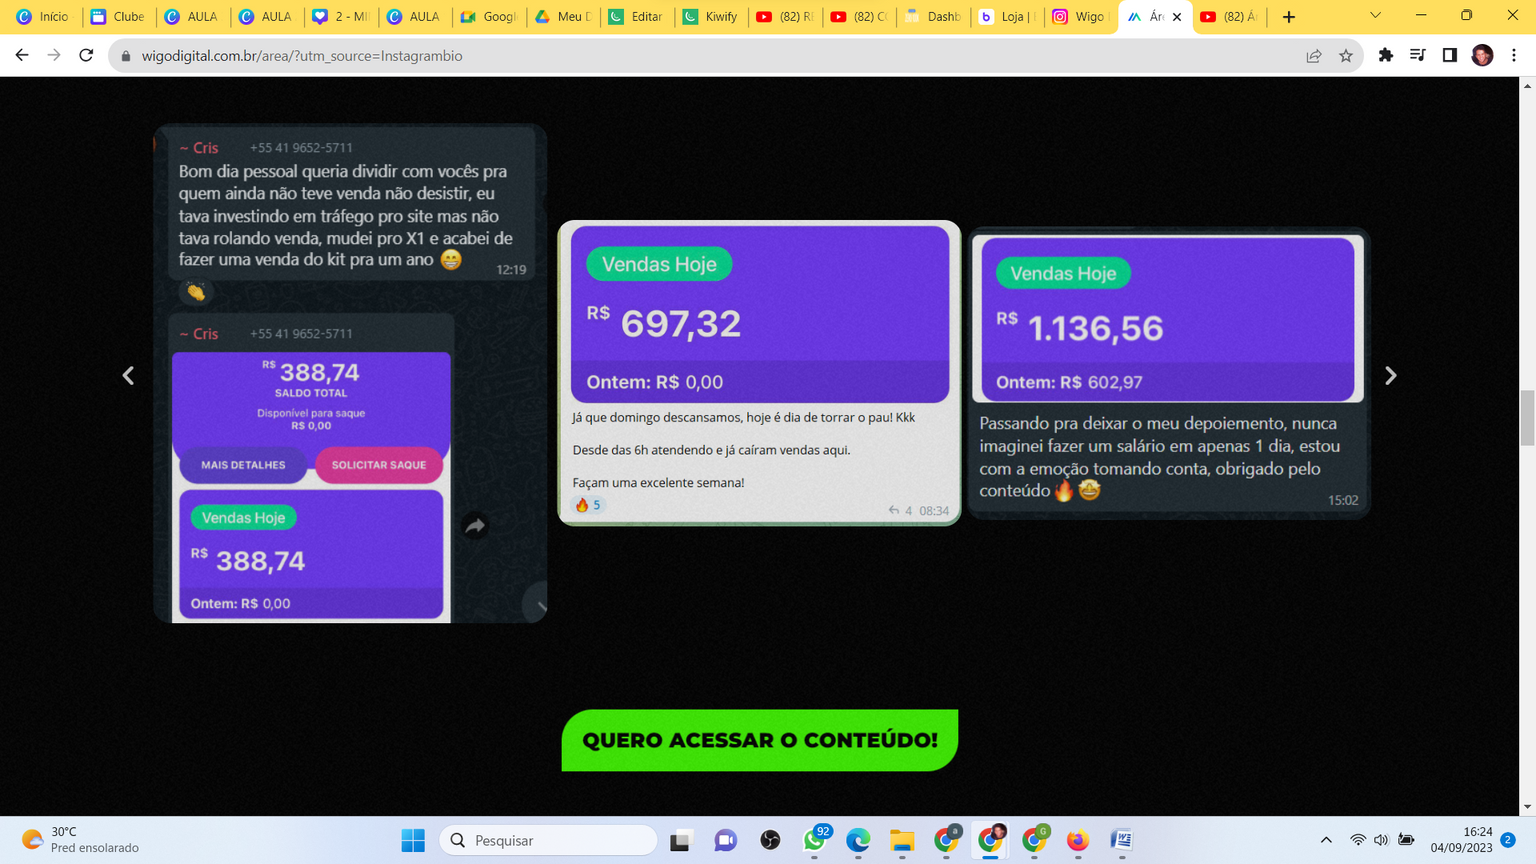
Task: Open the media control icon in toolbar
Action: click(x=1417, y=56)
